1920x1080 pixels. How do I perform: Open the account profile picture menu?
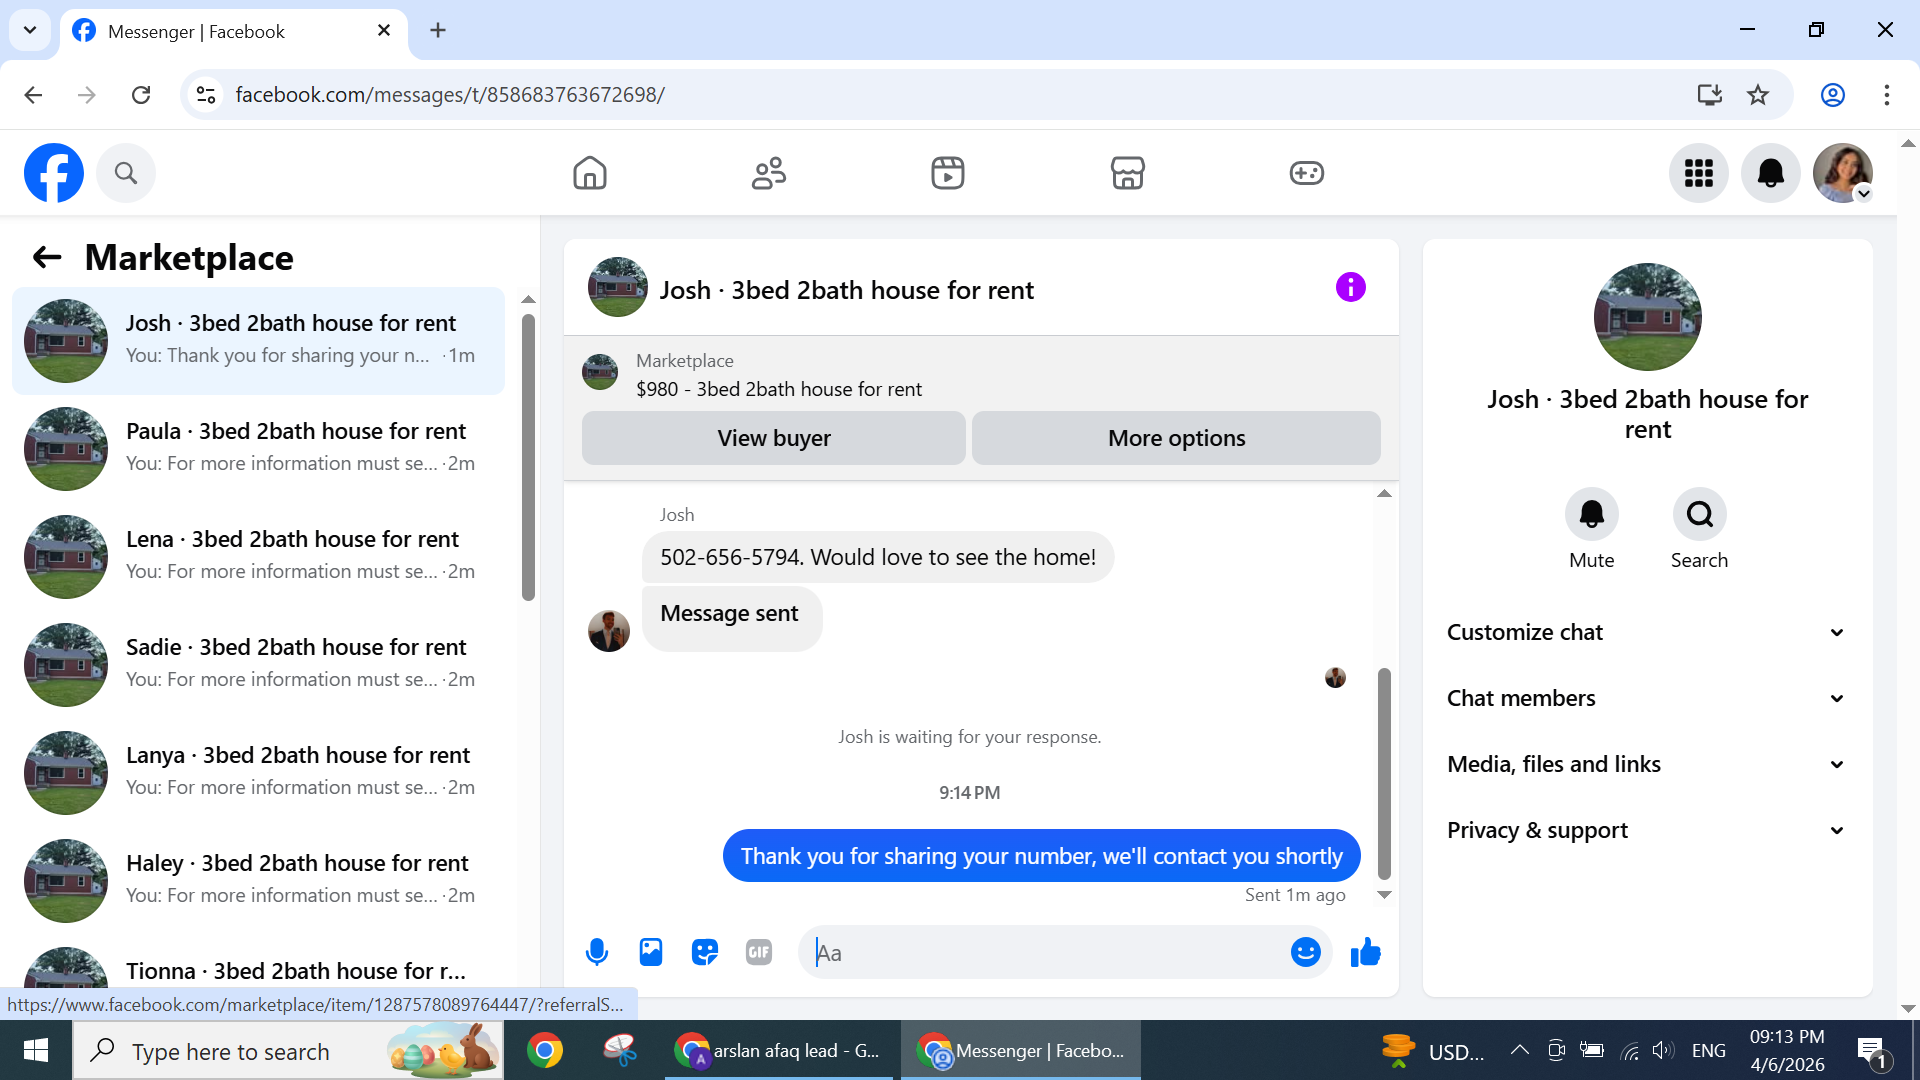(x=1843, y=173)
